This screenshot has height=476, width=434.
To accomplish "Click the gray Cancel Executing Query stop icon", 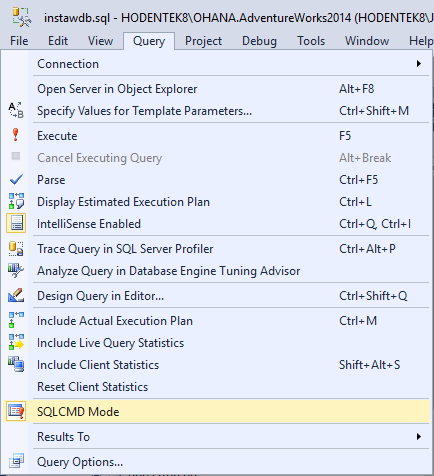I will pyautogui.click(x=15, y=156).
